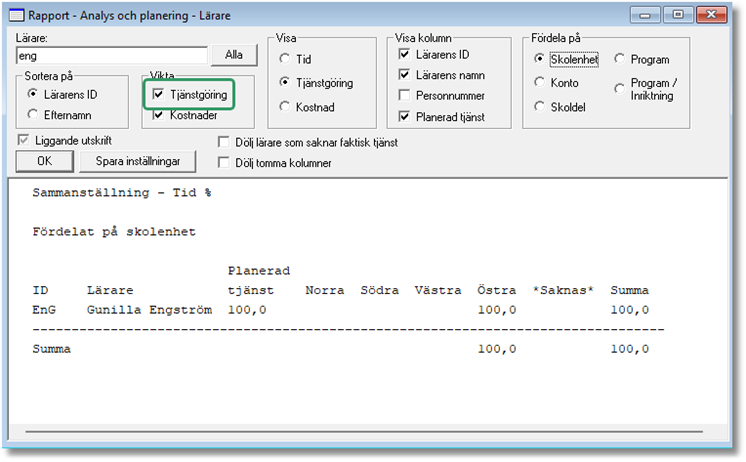Select Skoldel distribution option
This screenshot has width=746, height=462.
pyautogui.click(x=540, y=106)
